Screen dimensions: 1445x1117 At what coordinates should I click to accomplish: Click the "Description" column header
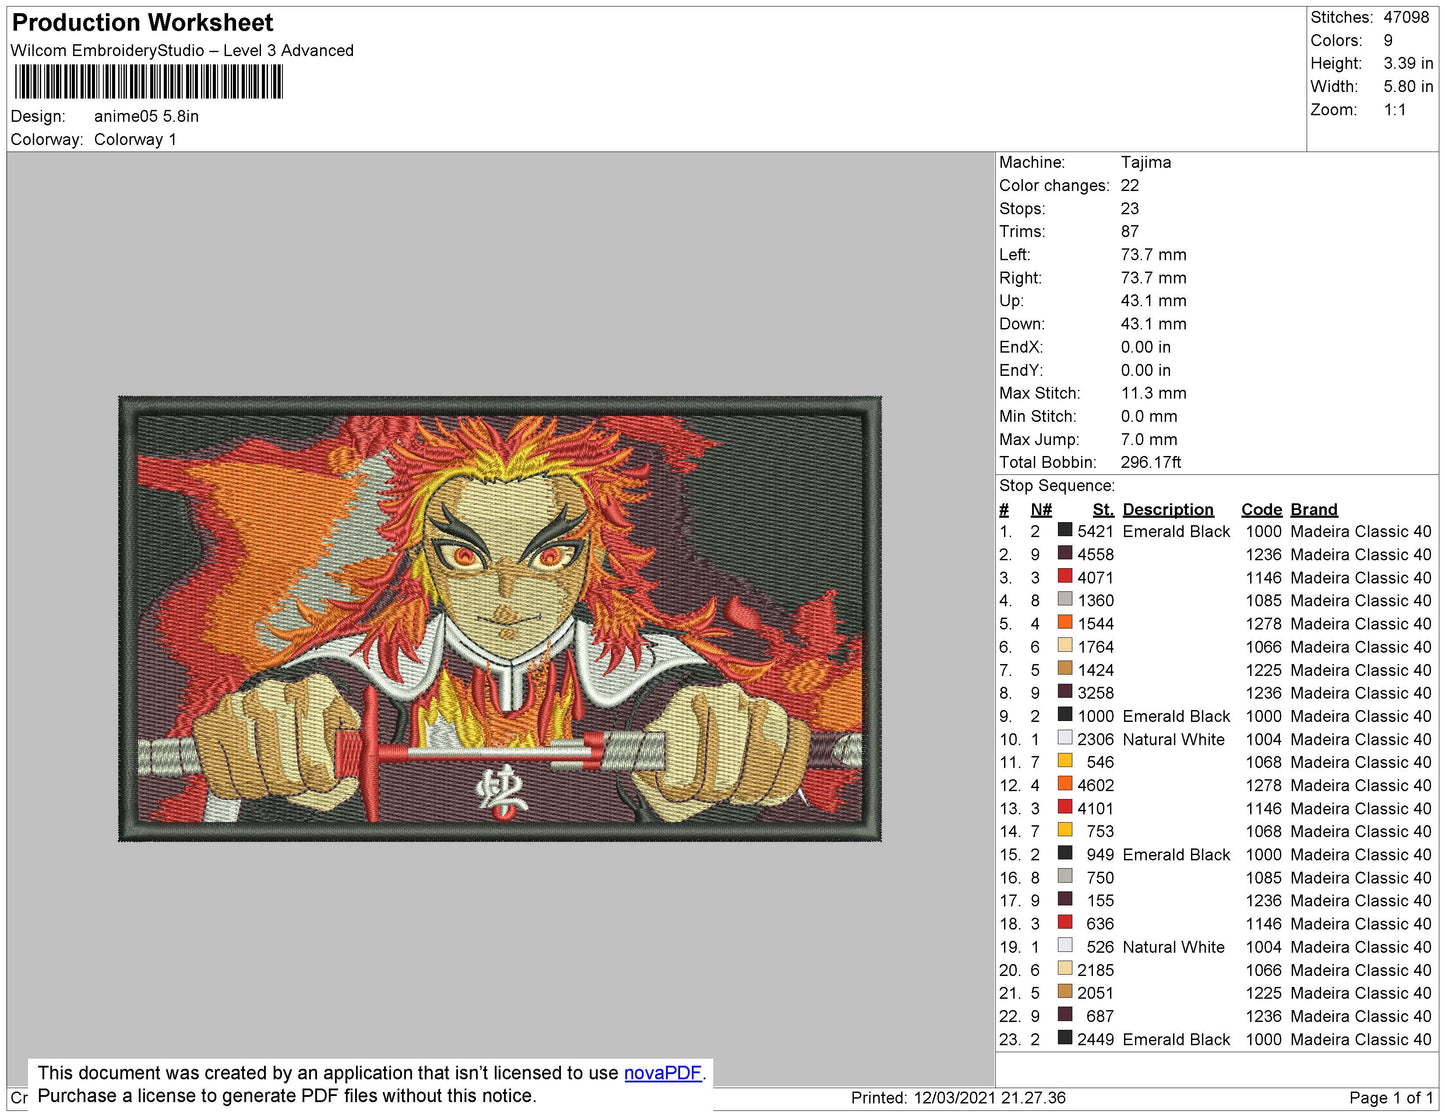tap(1168, 509)
